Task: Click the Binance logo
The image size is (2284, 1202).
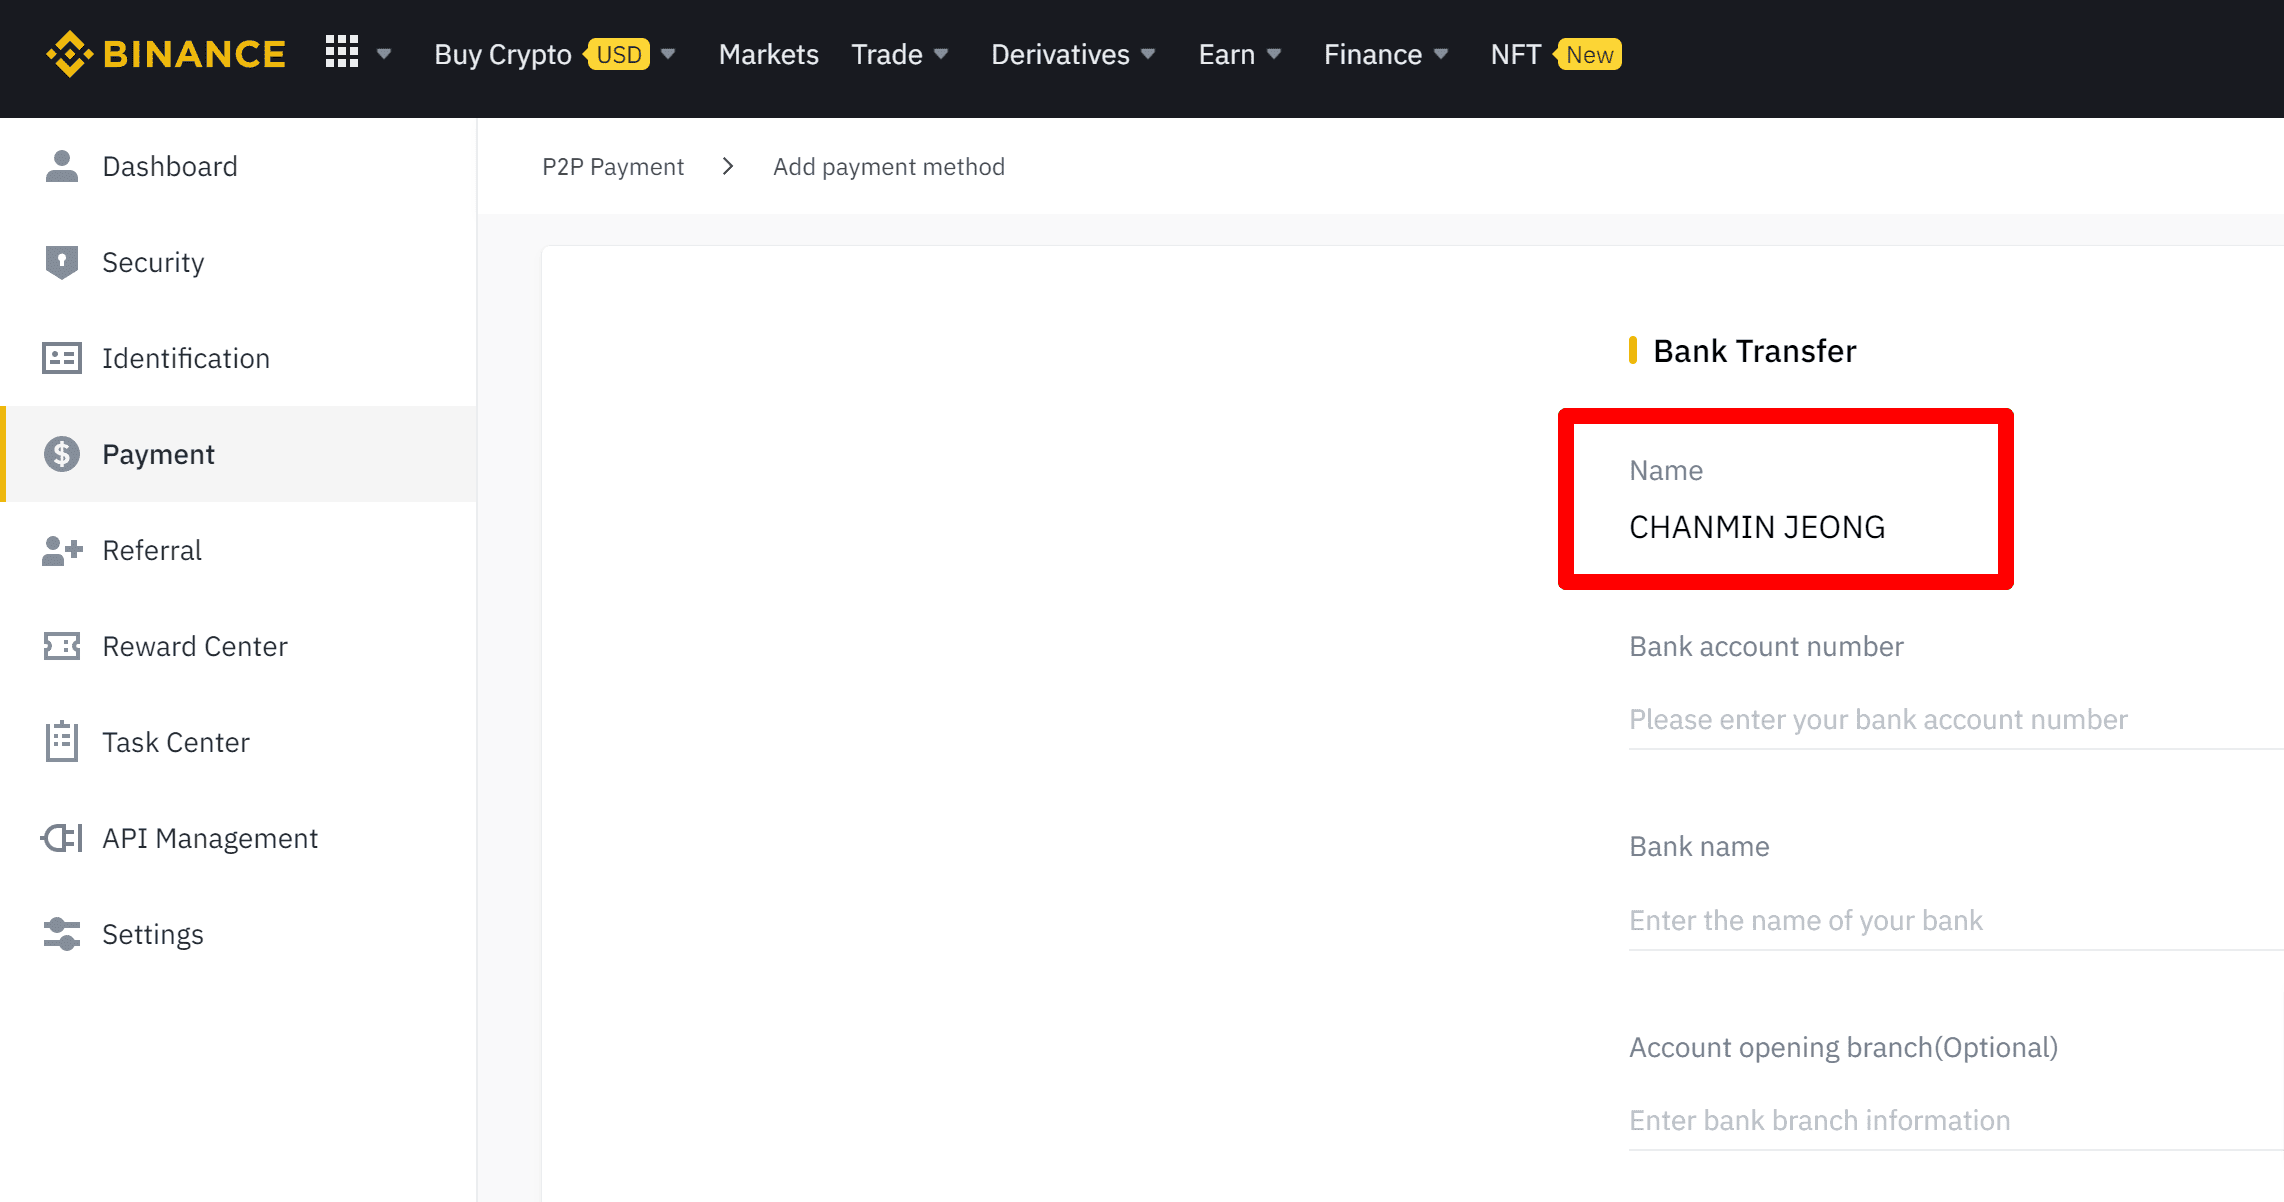Action: tap(166, 54)
